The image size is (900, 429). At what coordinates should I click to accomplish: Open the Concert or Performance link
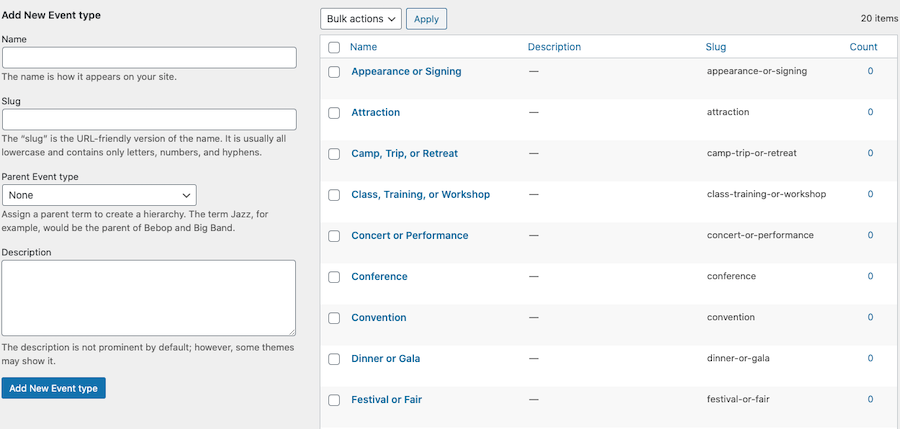tap(410, 235)
